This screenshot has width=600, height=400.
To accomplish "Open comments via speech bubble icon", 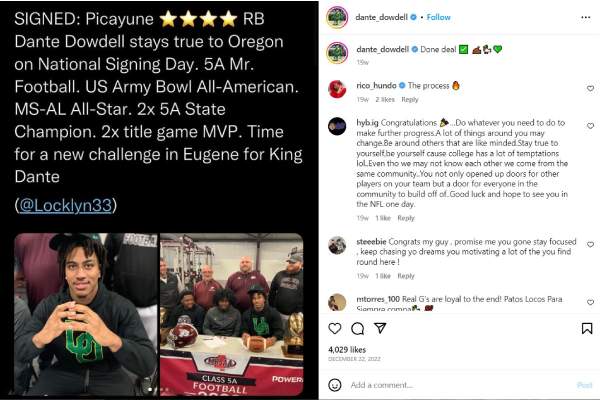I will point(357,328).
